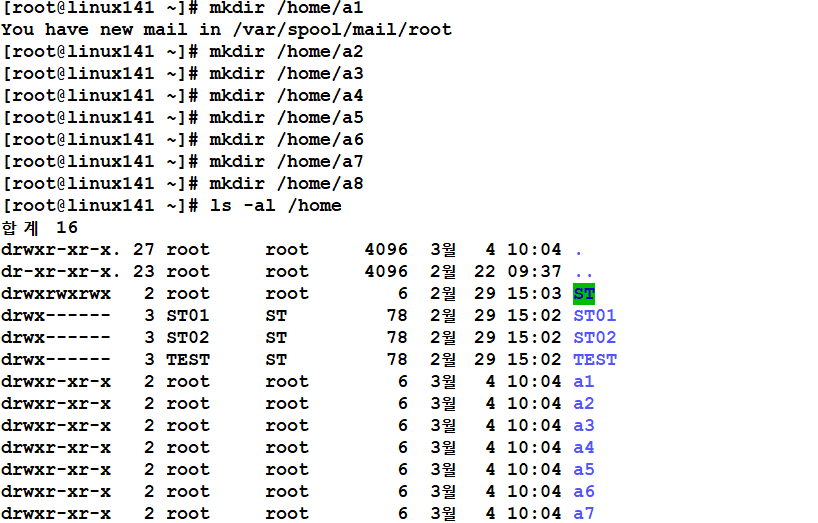This screenshot has height=523, width=818.
Task: Click the single dot current directory entry
Action: [x=579, y=252]
